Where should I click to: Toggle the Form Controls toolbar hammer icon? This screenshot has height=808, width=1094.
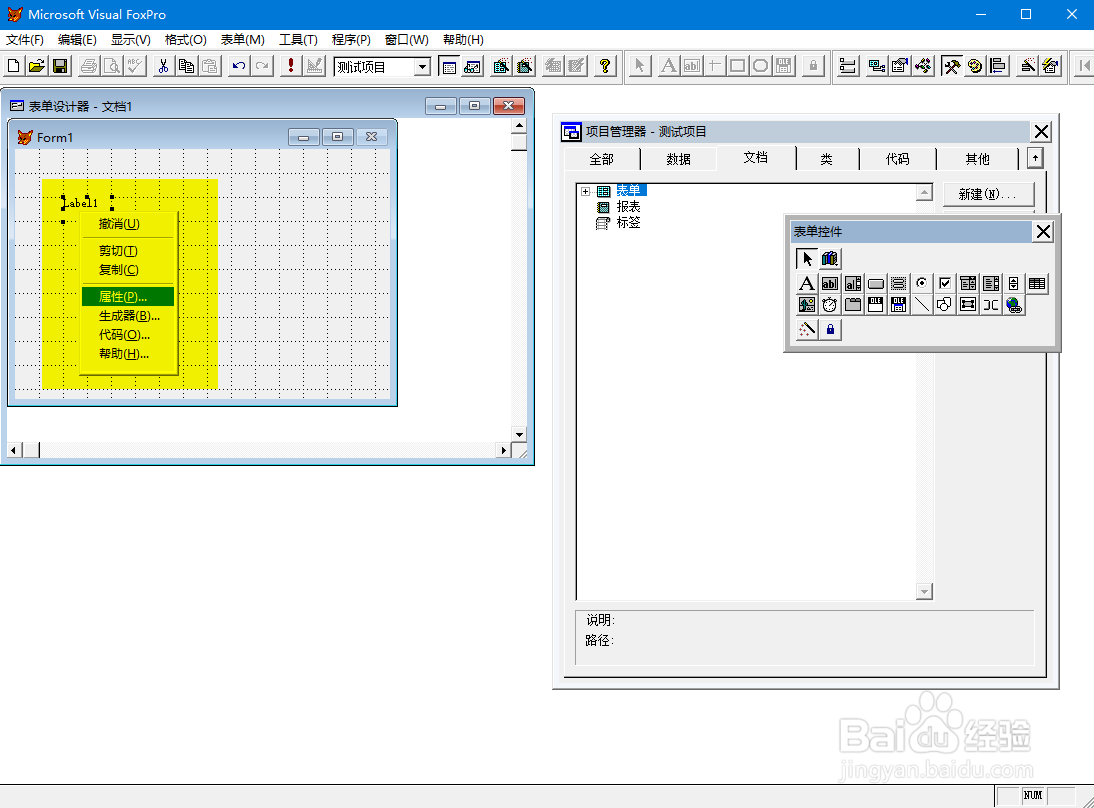[952, 66]
